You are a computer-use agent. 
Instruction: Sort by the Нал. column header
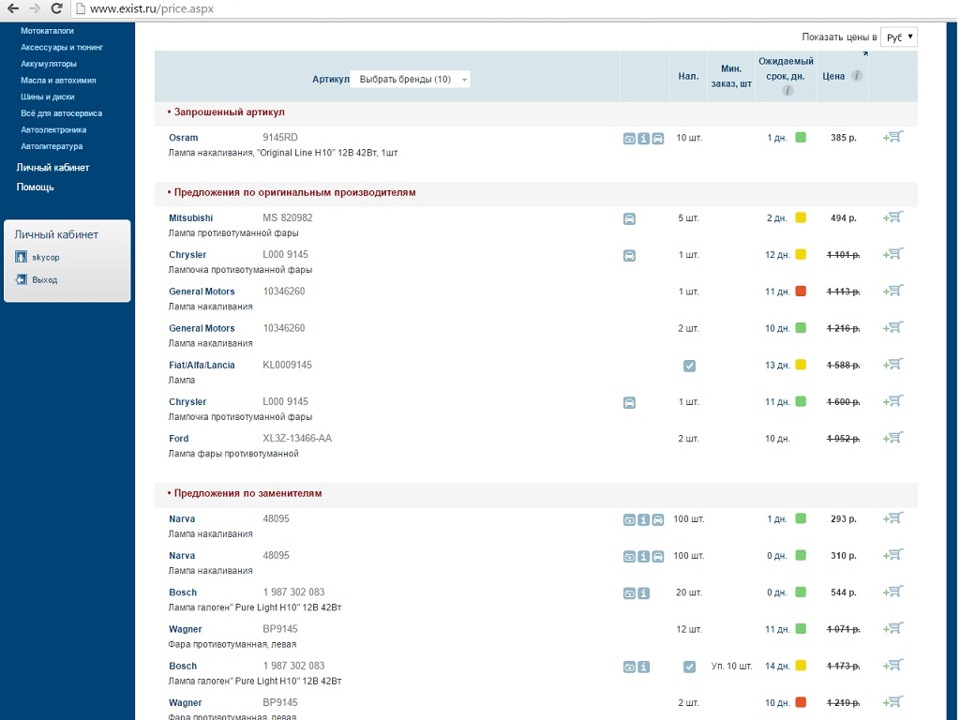pos(688,76)
